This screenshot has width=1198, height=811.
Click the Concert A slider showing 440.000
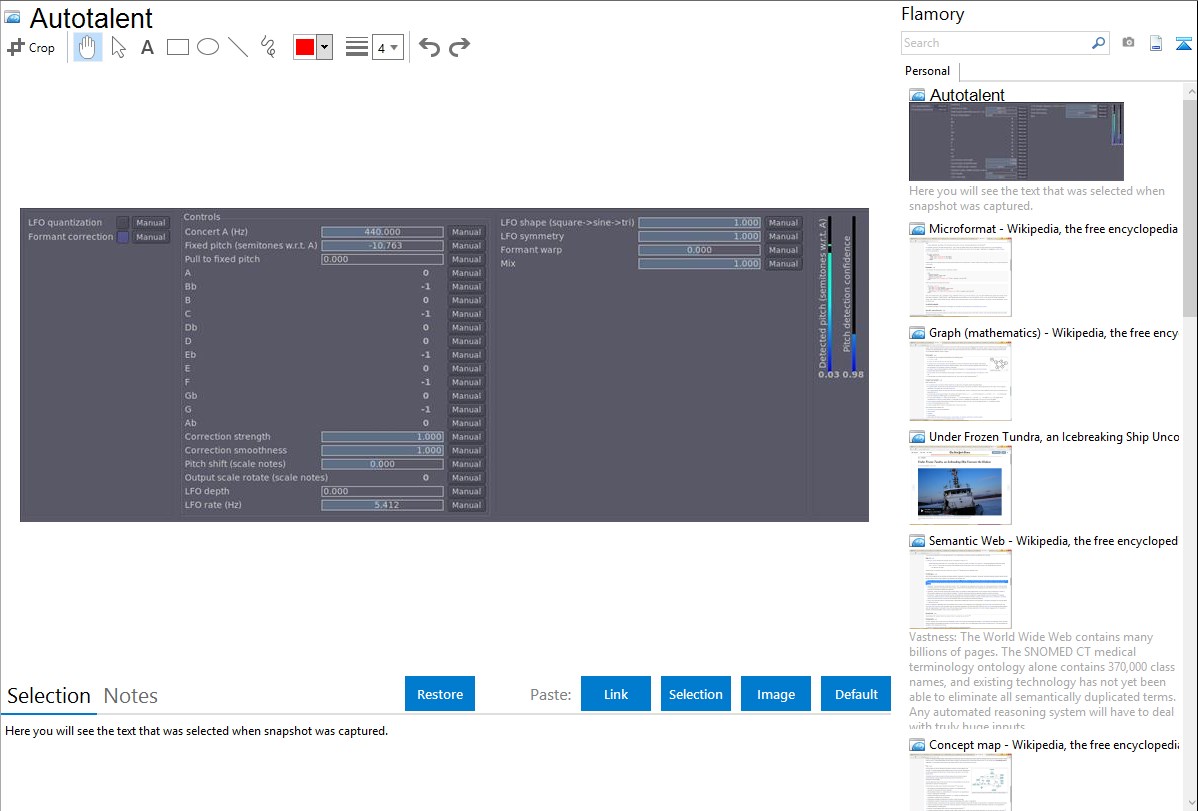pyautogui.click(x=382, y=232)
